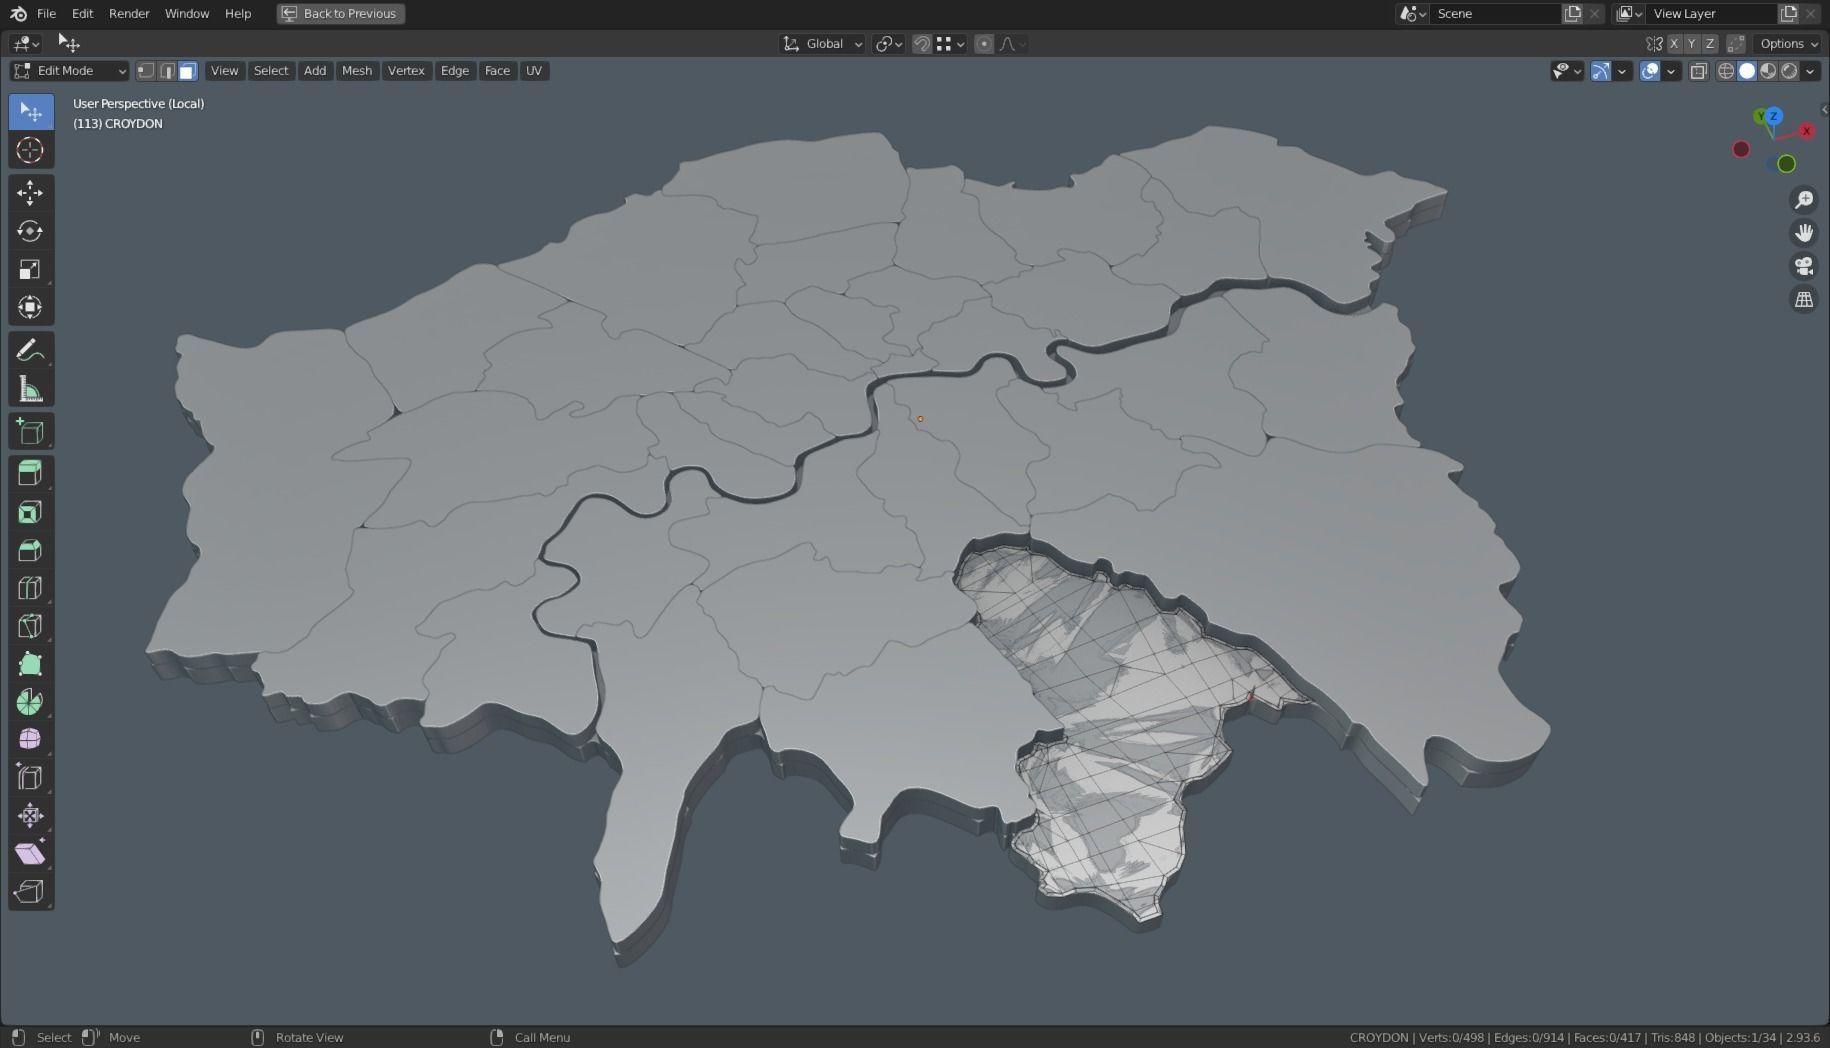
Task: Choose the Add Cube tool
Action: (x=31, y=432)
